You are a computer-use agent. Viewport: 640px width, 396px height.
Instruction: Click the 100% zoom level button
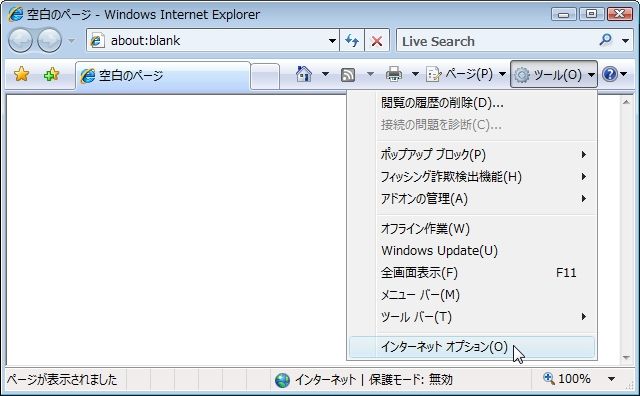coord(567,379)
